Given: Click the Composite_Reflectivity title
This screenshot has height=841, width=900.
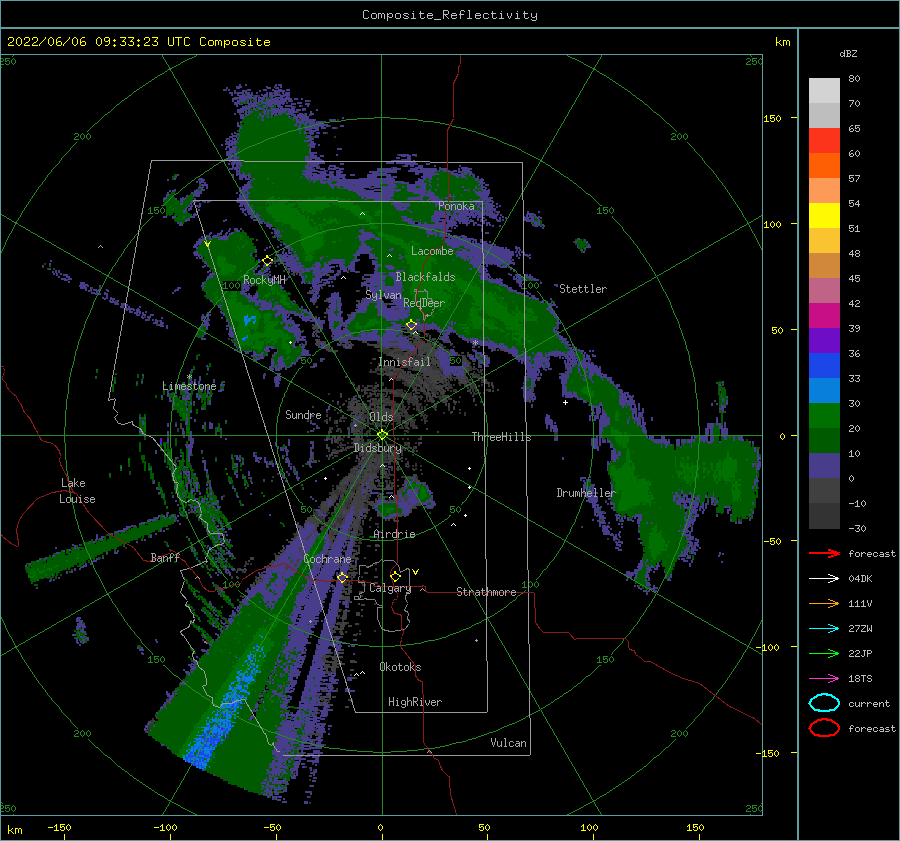Looking at the screenshot, I should (449, 15).
